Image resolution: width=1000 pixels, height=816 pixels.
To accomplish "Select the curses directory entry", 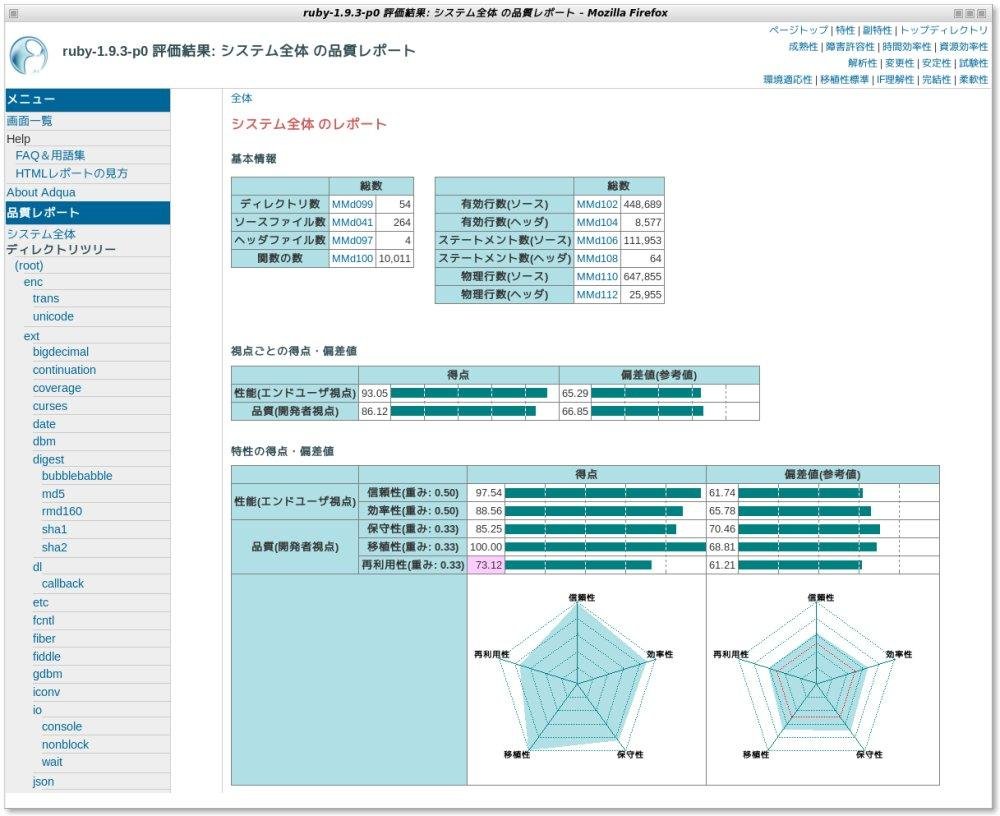I will tap(50, 406).
